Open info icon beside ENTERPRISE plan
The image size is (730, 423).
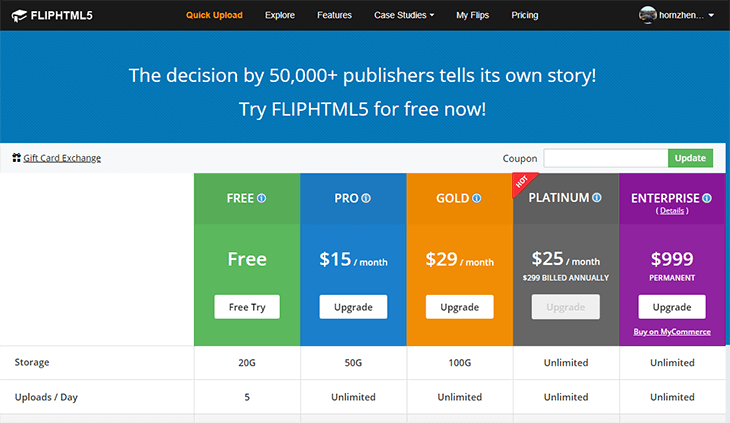pos(707,198)
